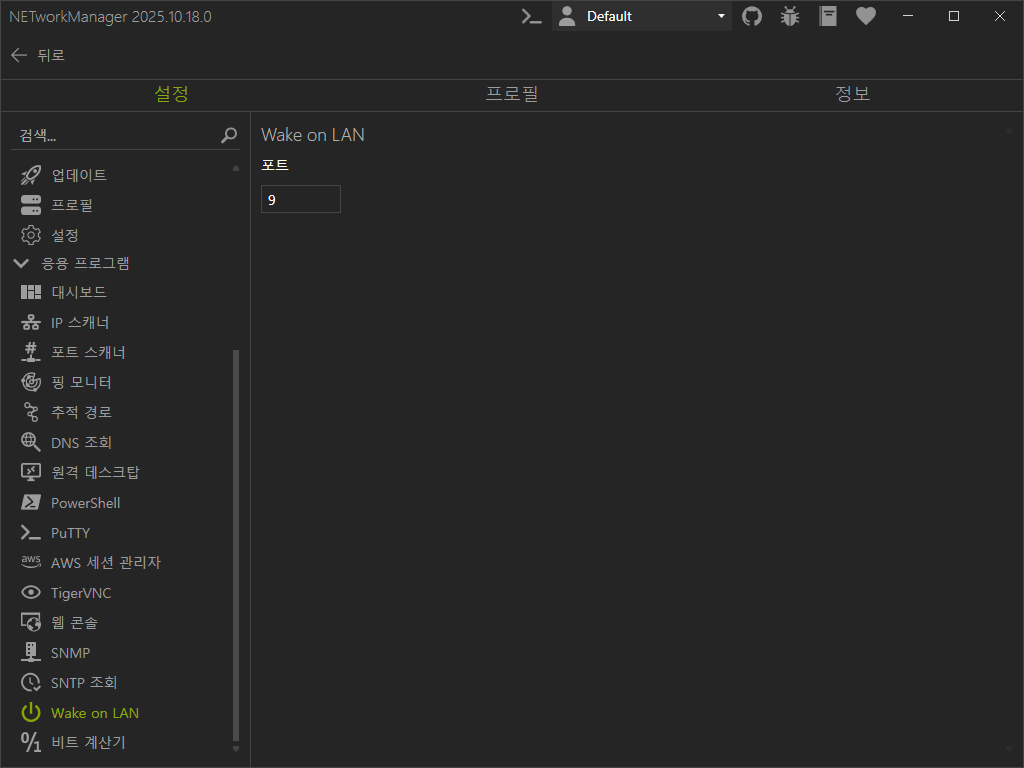Click the percent icon for 비트 계산기
Screen dimensions: 1024x768
pos(31,743)
